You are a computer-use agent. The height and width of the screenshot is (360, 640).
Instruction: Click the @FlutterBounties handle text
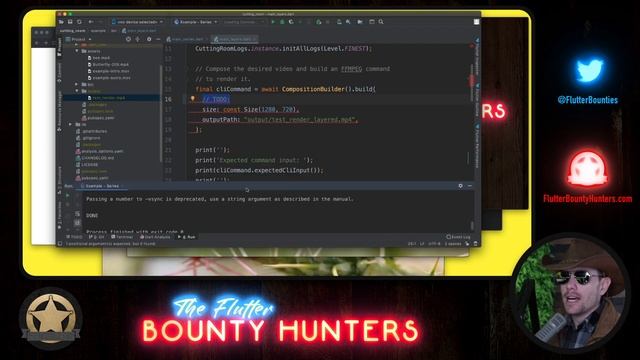click(588, 100)
